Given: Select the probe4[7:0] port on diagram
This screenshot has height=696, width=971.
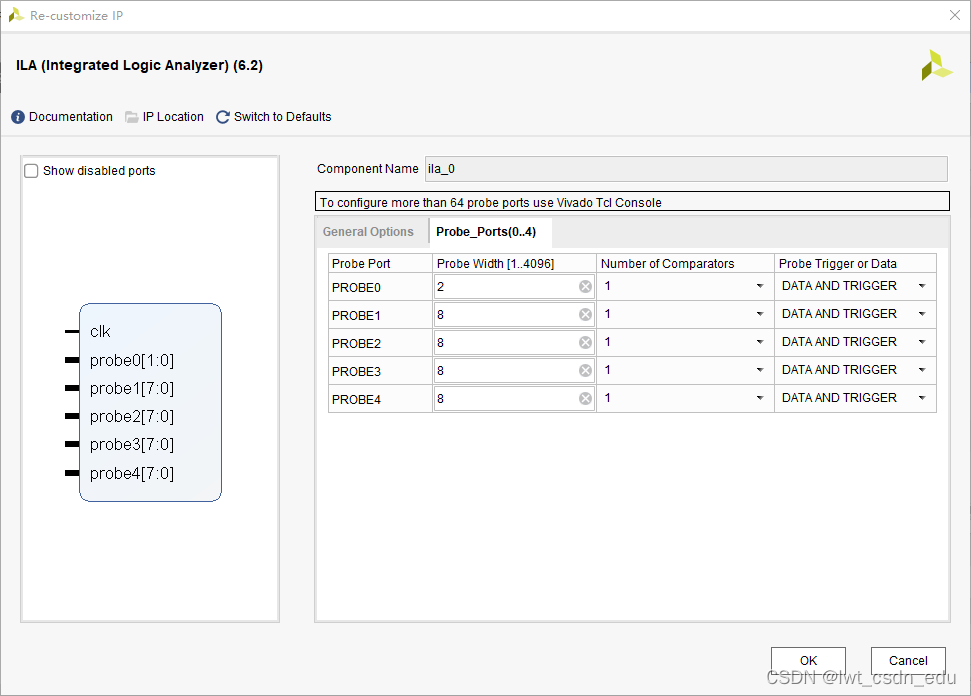Looking at the screenshot, I should (131, 474).
